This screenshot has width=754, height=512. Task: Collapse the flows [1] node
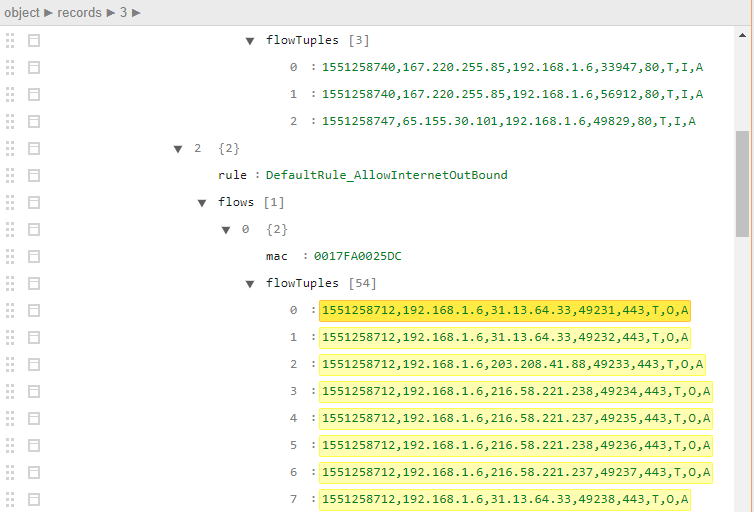pos(202,203)
